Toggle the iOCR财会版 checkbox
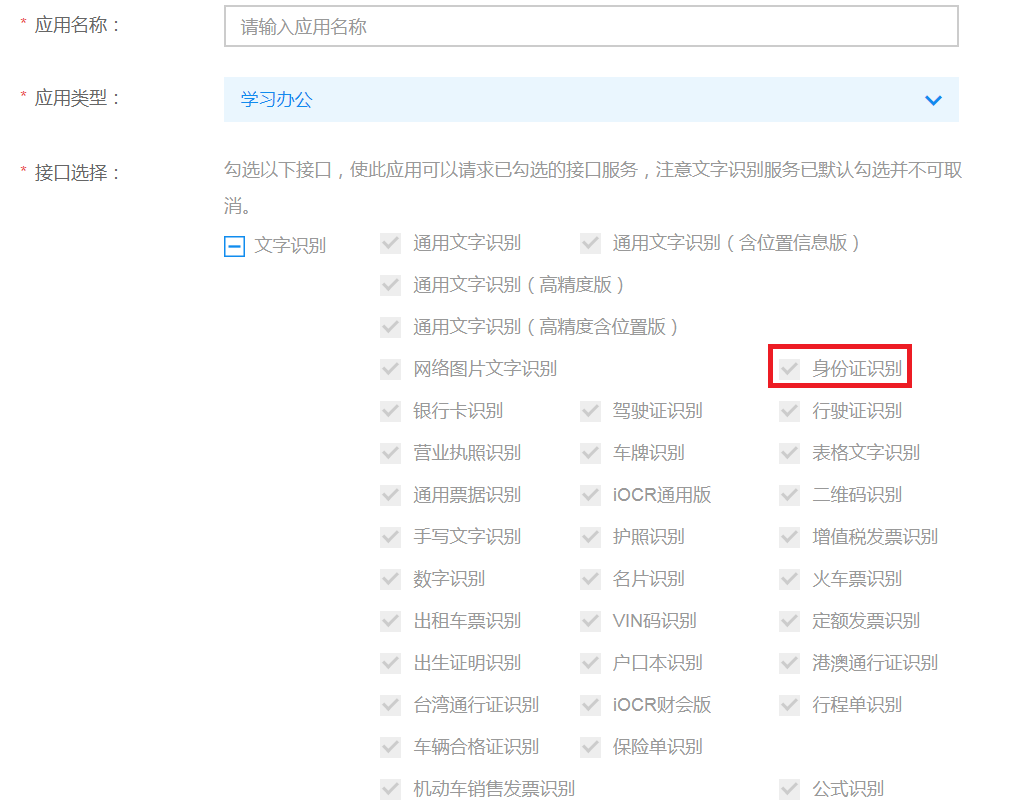The image size is (1036, 810). [590, 705]
